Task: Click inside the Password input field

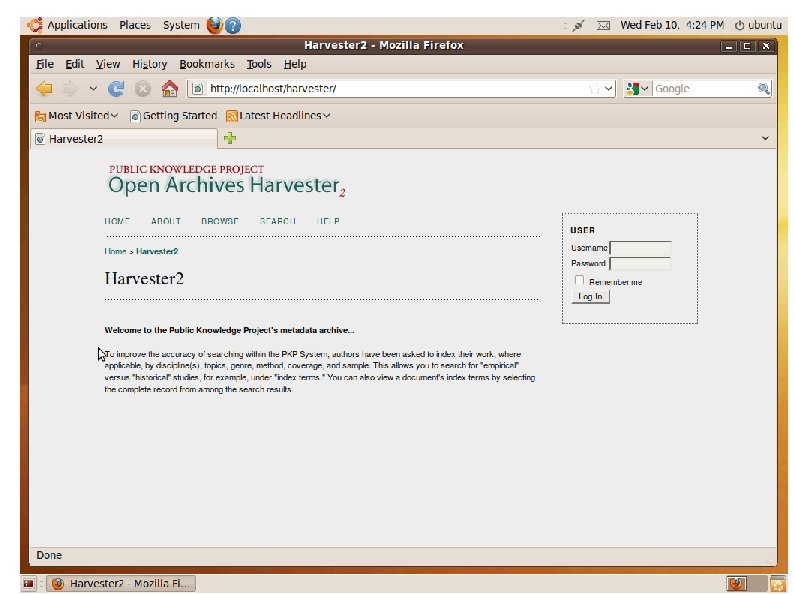Action: tap(640, 263)
